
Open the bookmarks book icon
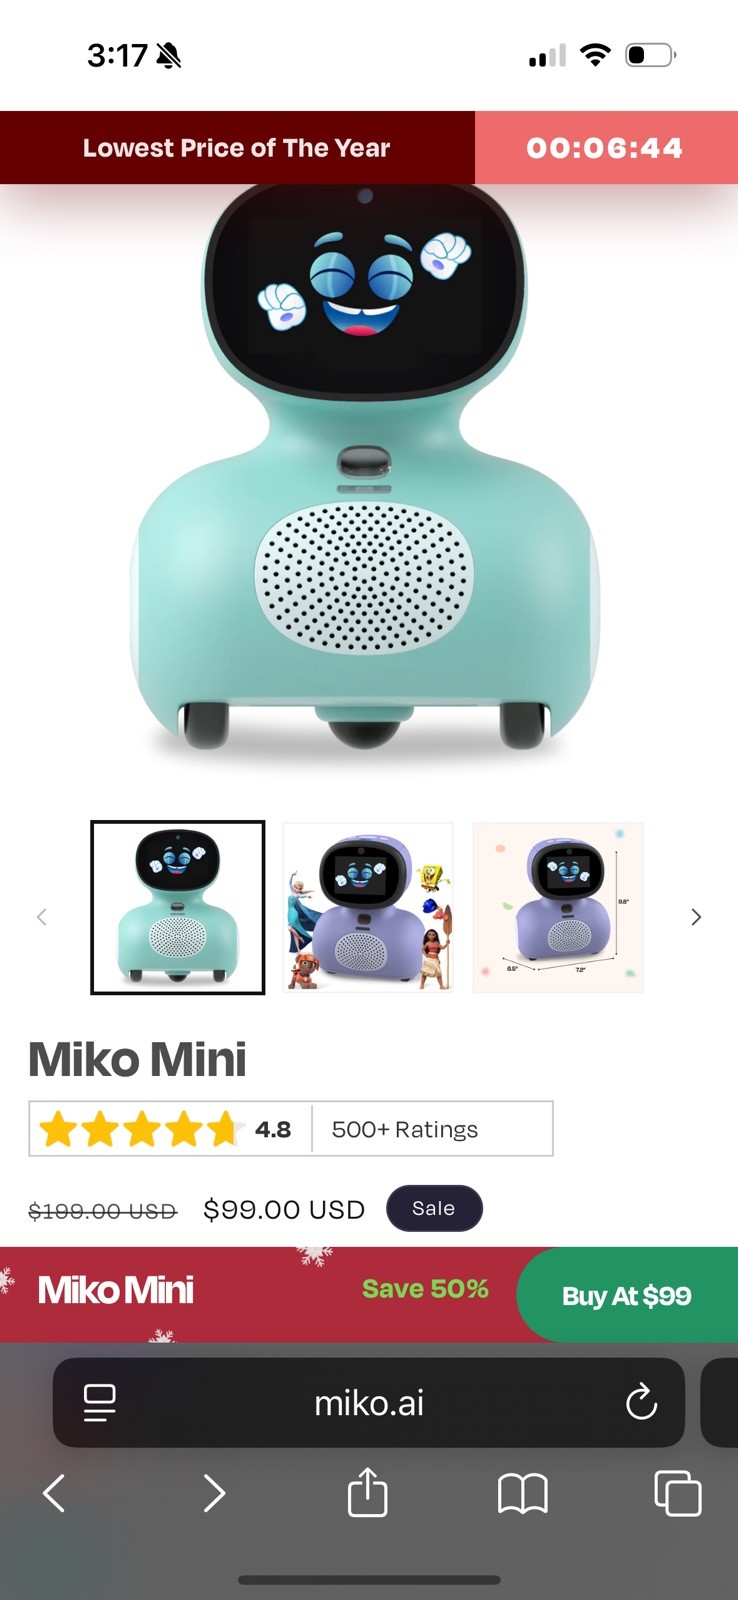tap(522, 1494)
